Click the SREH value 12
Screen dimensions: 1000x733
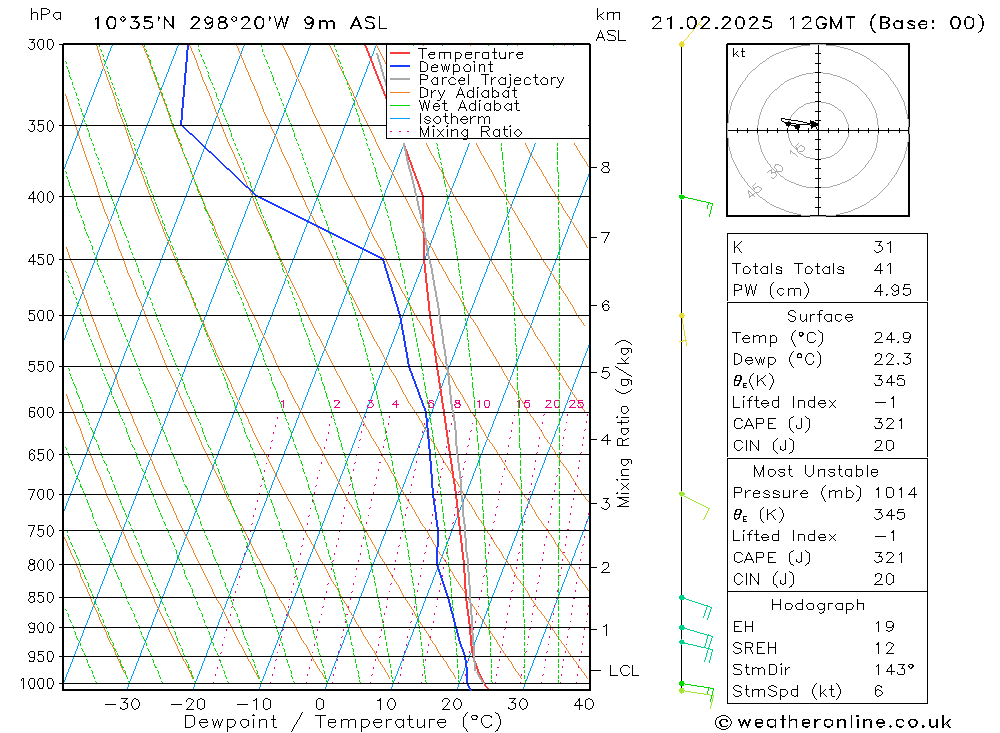pyautogui.click(x=885, y=648)
